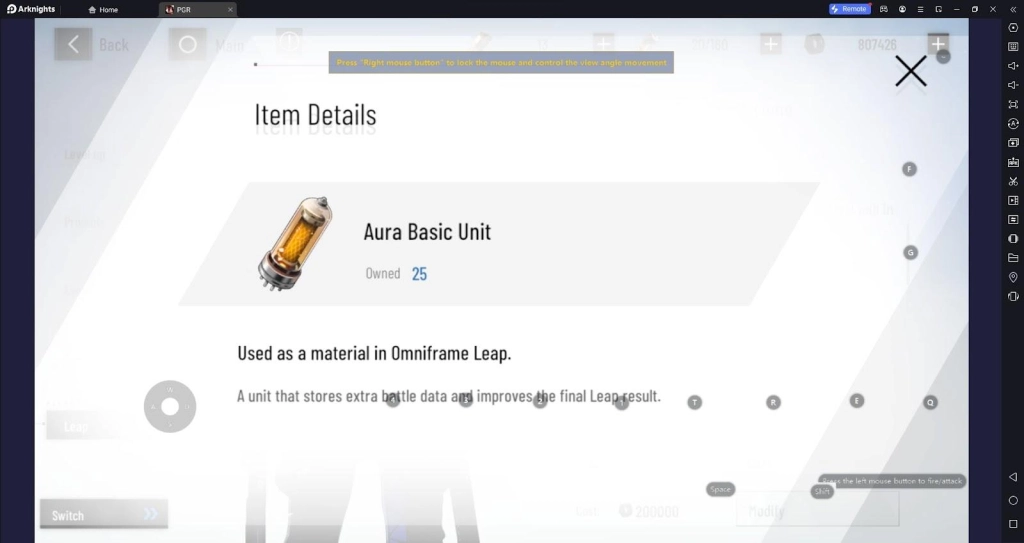Image resolution: width=1024 pixels, height=543 pixels.
Task: Tap the Android back triangle button
Action: [x=1013, y=477]
